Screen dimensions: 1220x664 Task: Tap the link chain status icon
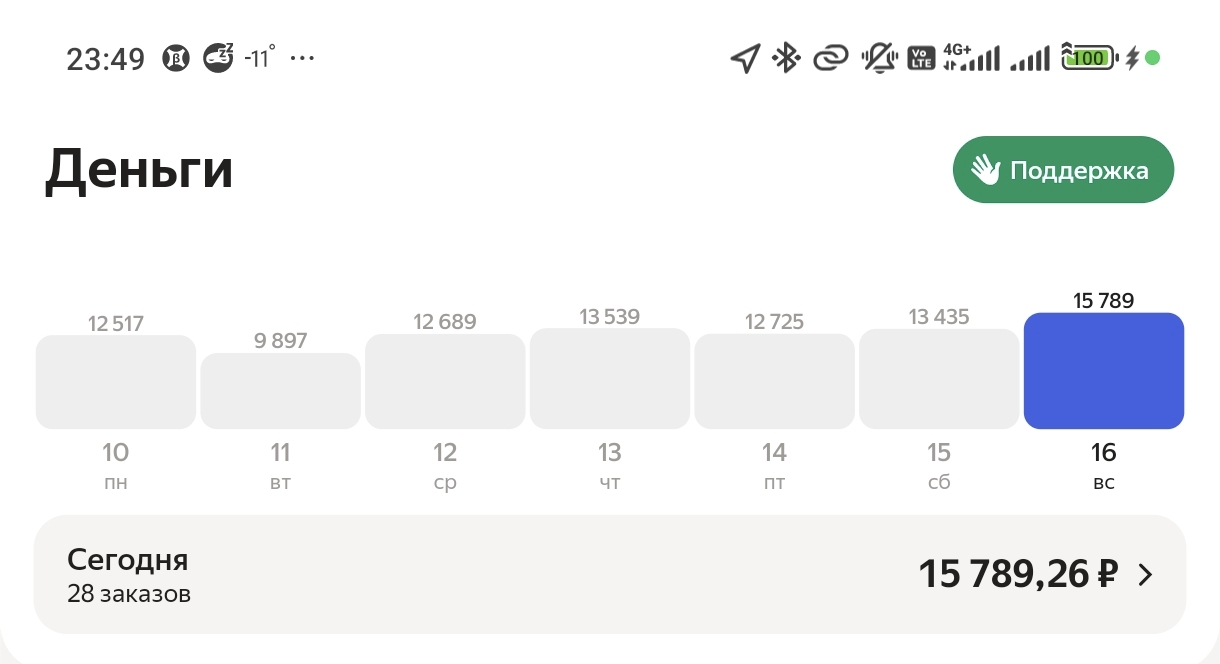(x=830, y=58)
